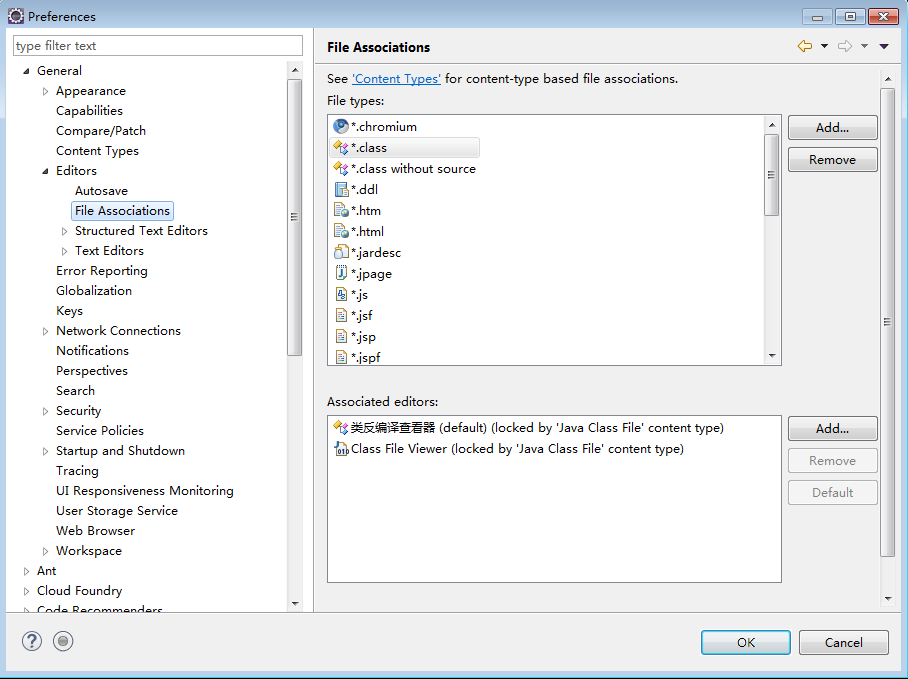The width and height of the screenshot is (908, 679).
Task: Click the *.htm file icon
Action: pos(341,211)
